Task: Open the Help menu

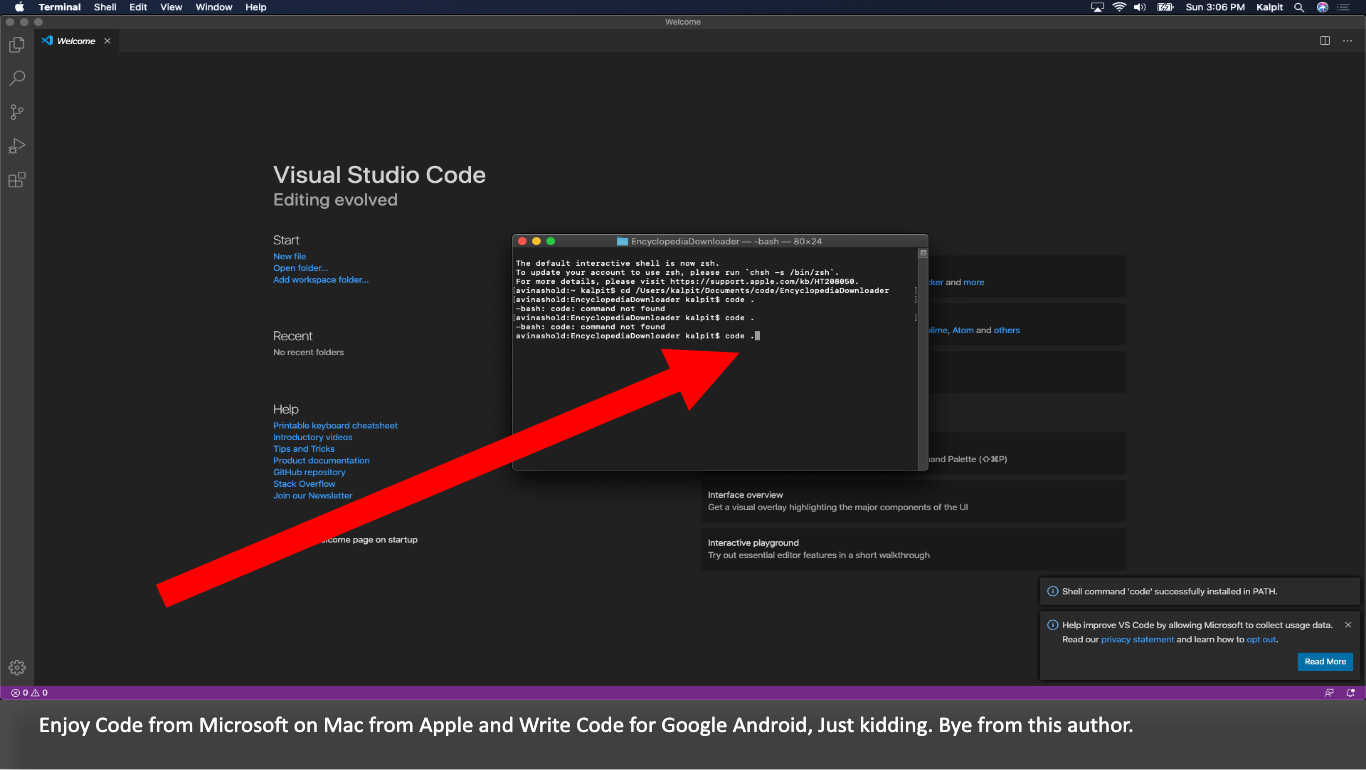Action: click(x=256, y=7)
